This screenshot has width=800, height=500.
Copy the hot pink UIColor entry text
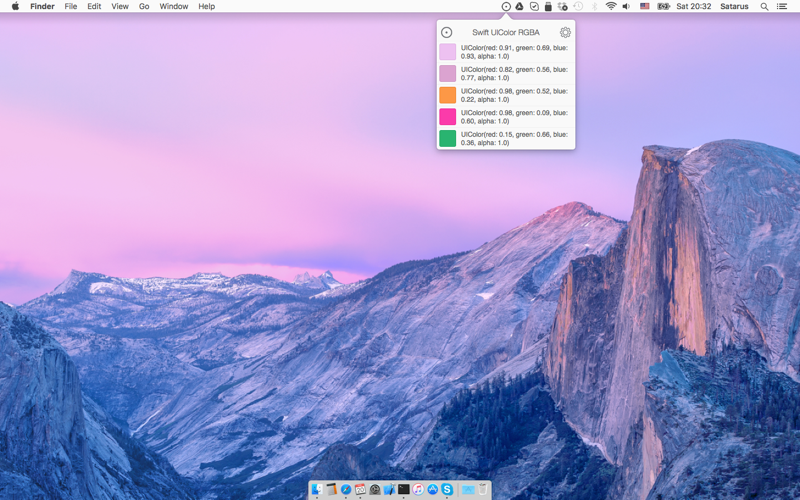pyautogui.click(x=514, y=117)
